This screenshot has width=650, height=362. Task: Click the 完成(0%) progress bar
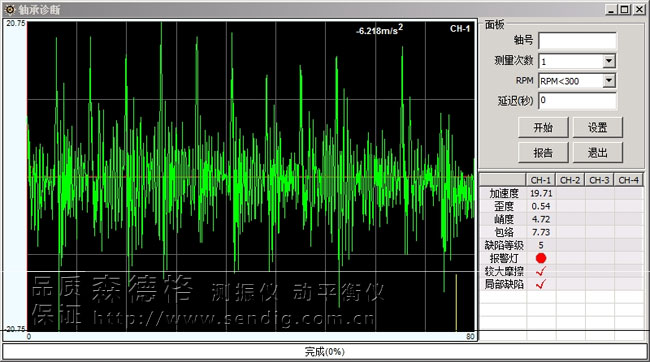pos(325,352)
